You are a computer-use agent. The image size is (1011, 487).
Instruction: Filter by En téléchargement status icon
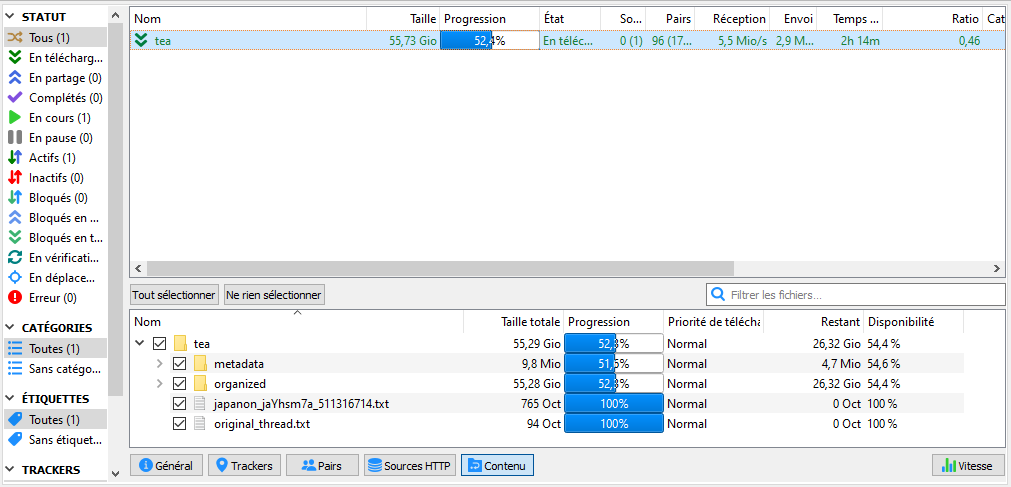click(x=15, y=58)
